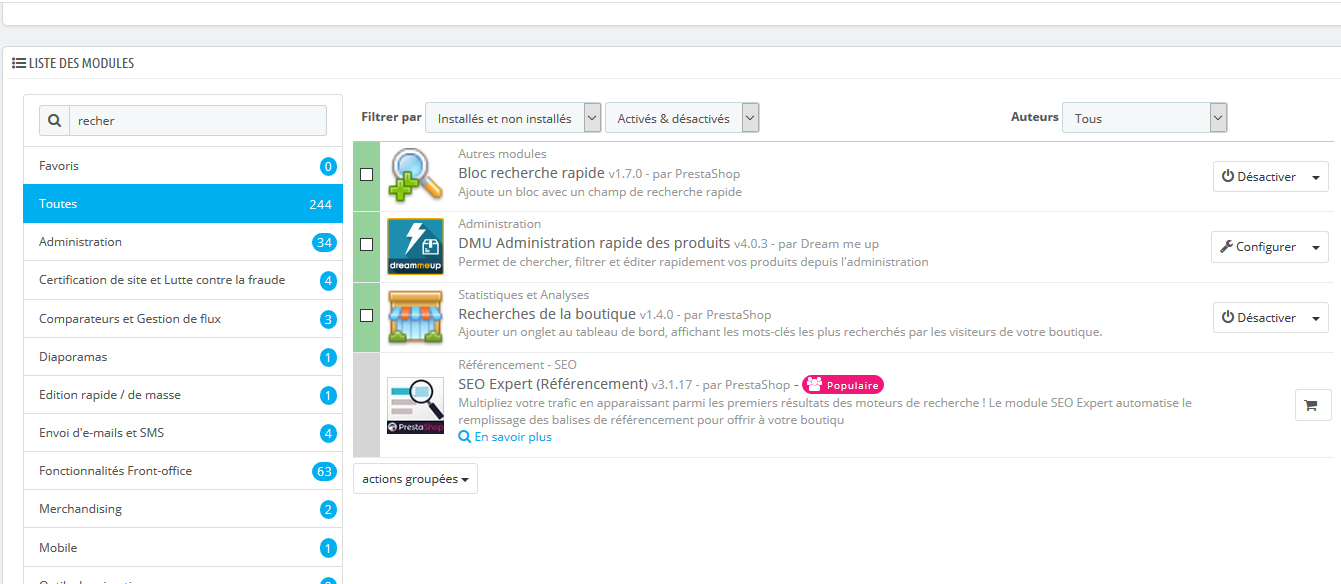This screenshot has width=1341, height=584.
Task: Click the Statistiques et Analyses category label
Action: tap(523, 295)
